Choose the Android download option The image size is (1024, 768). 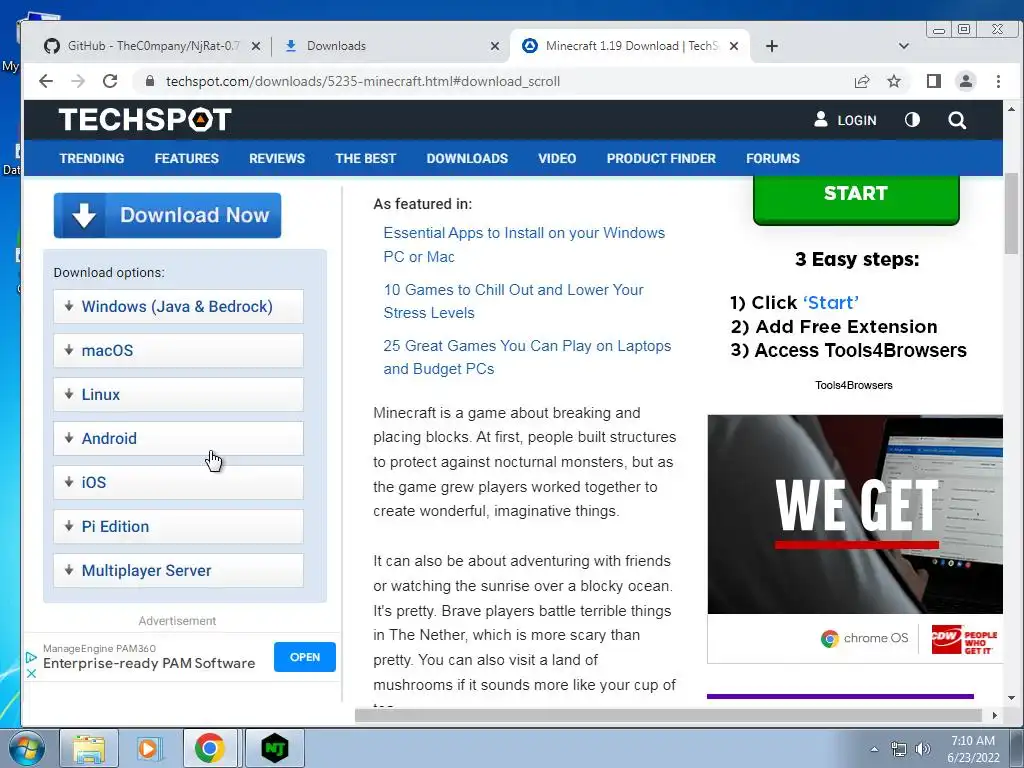pyautogui.click(x=178, y=438)
